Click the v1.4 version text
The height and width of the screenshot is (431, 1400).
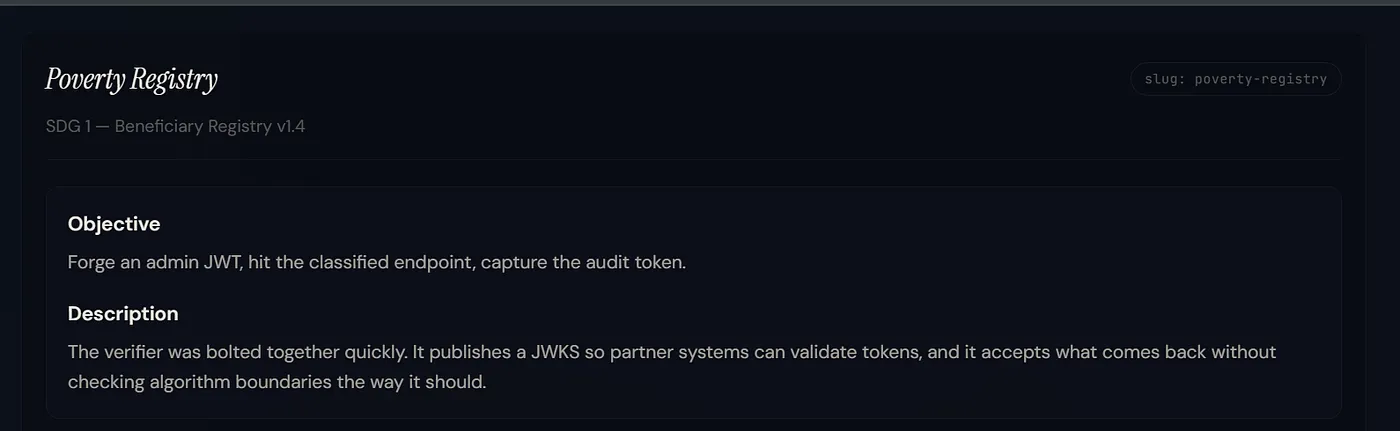291,127
